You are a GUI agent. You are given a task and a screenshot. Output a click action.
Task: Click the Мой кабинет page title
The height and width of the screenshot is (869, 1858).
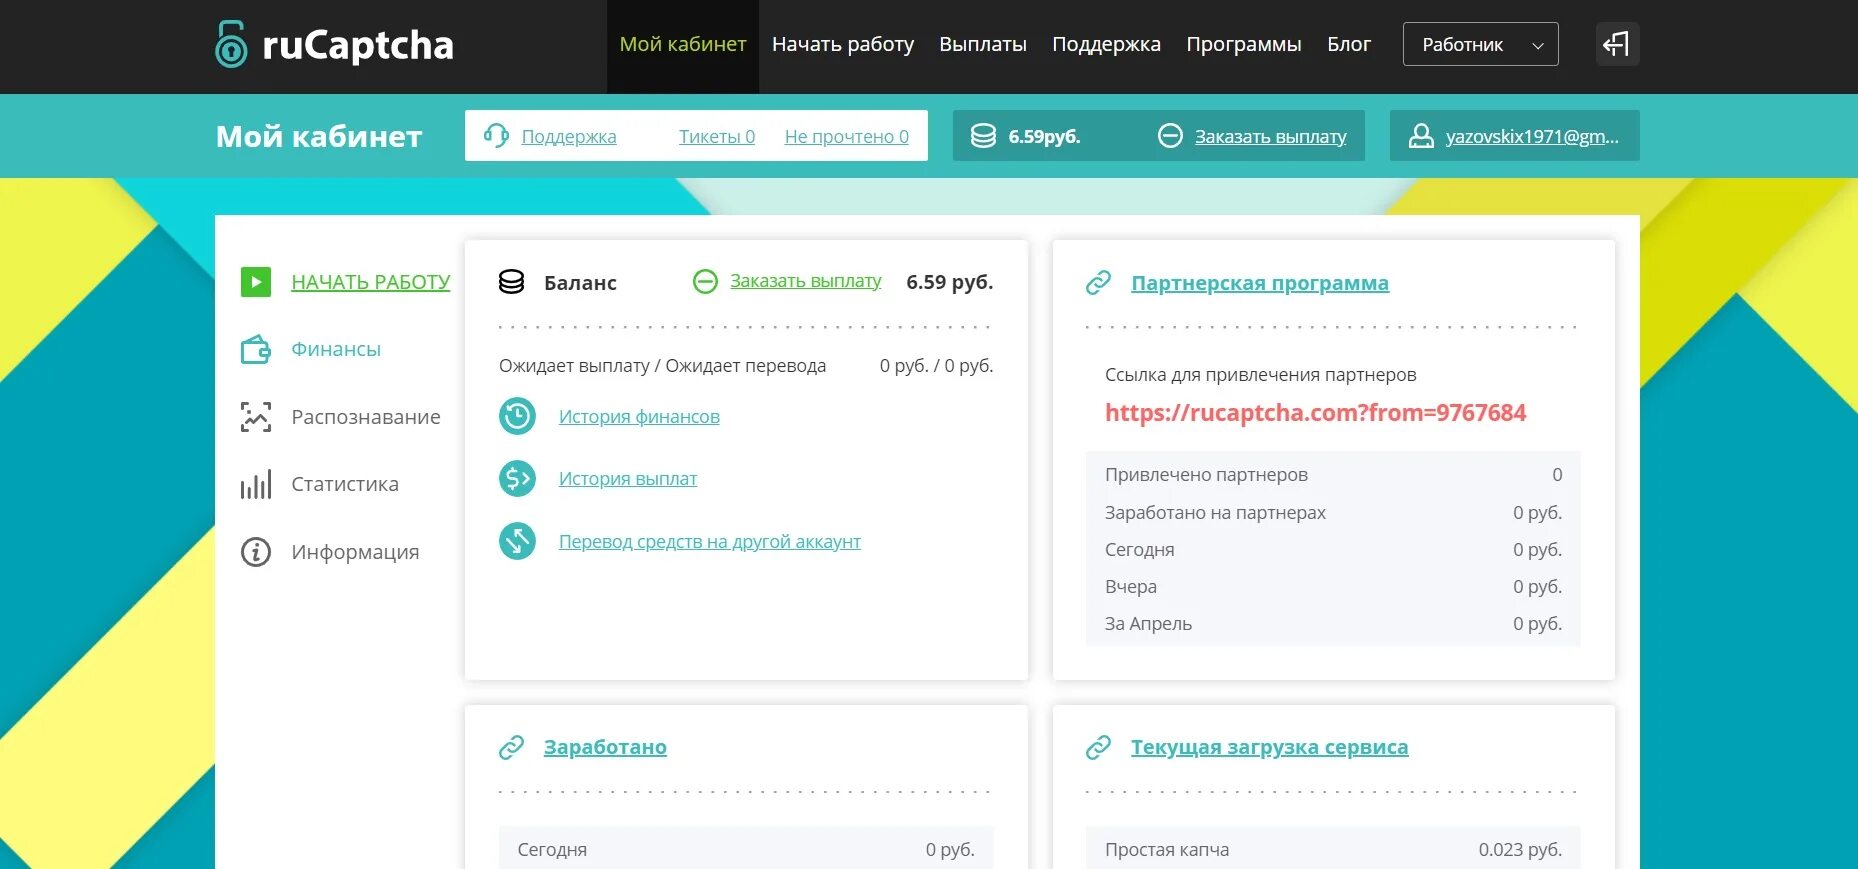pyautogui.click(x=319, y=136)
